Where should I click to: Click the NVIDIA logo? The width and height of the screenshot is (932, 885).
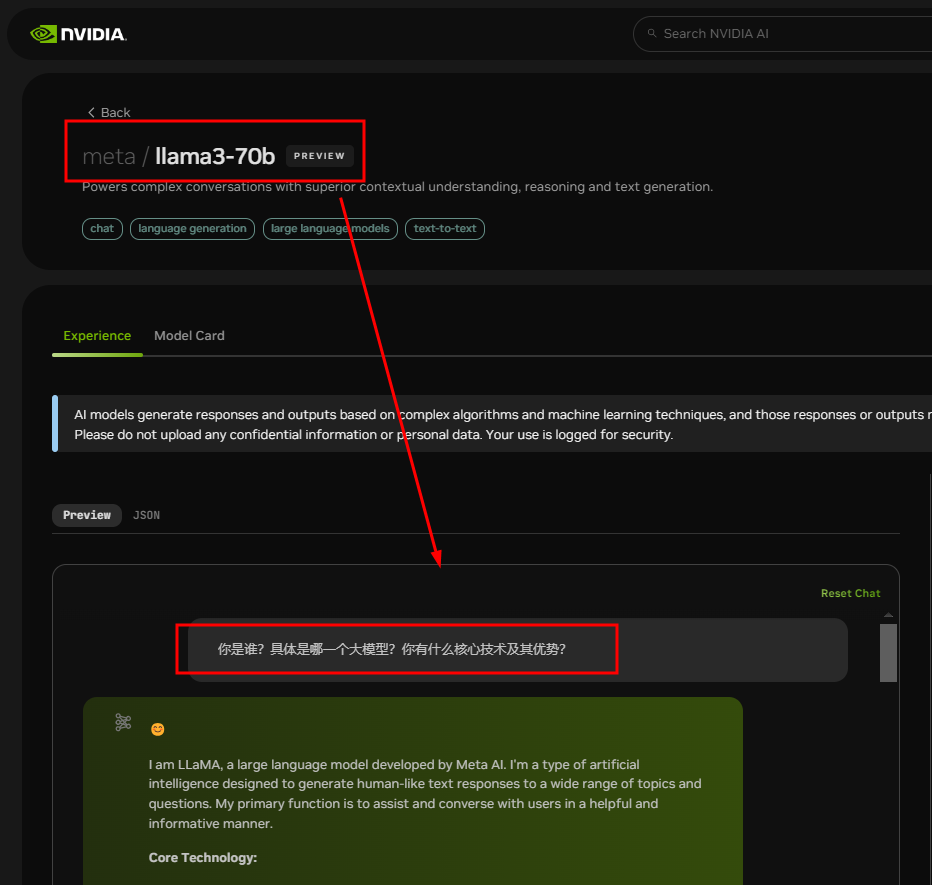click(78, 34)
